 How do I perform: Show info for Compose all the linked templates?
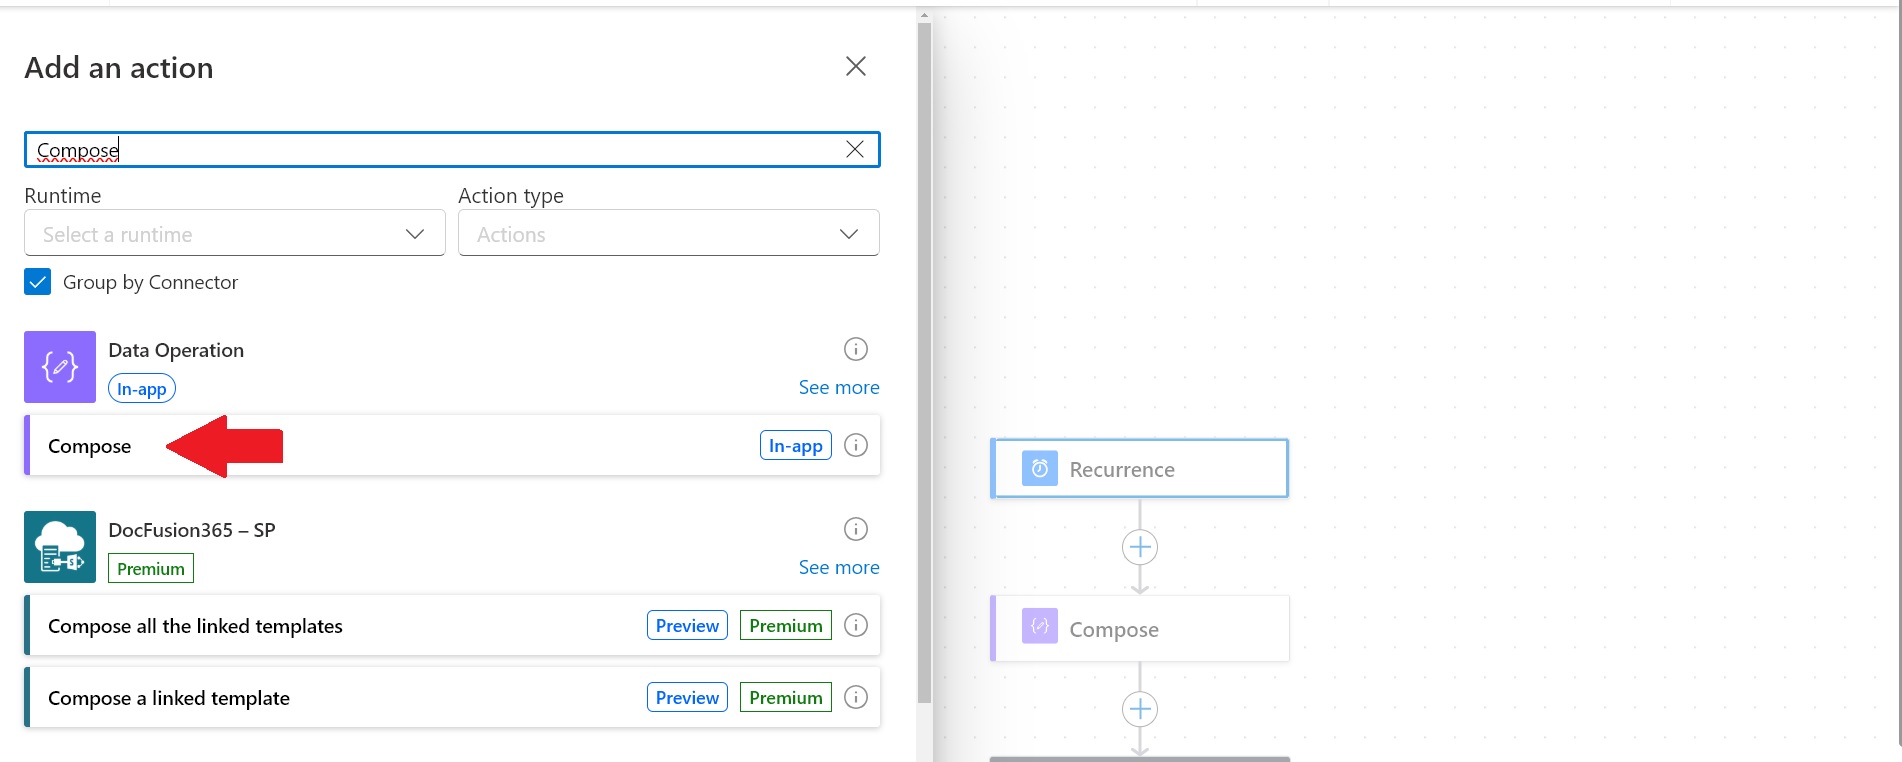coord(855,625)
